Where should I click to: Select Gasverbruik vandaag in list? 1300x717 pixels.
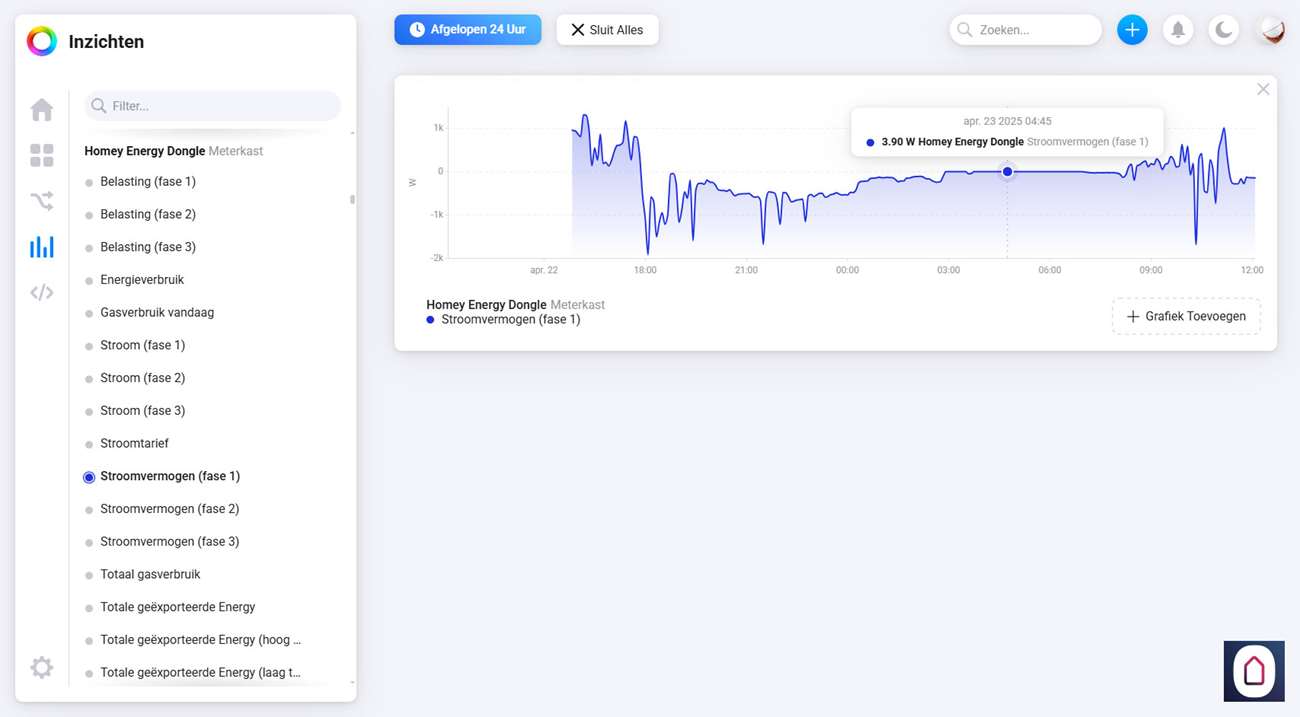[156, 313]
